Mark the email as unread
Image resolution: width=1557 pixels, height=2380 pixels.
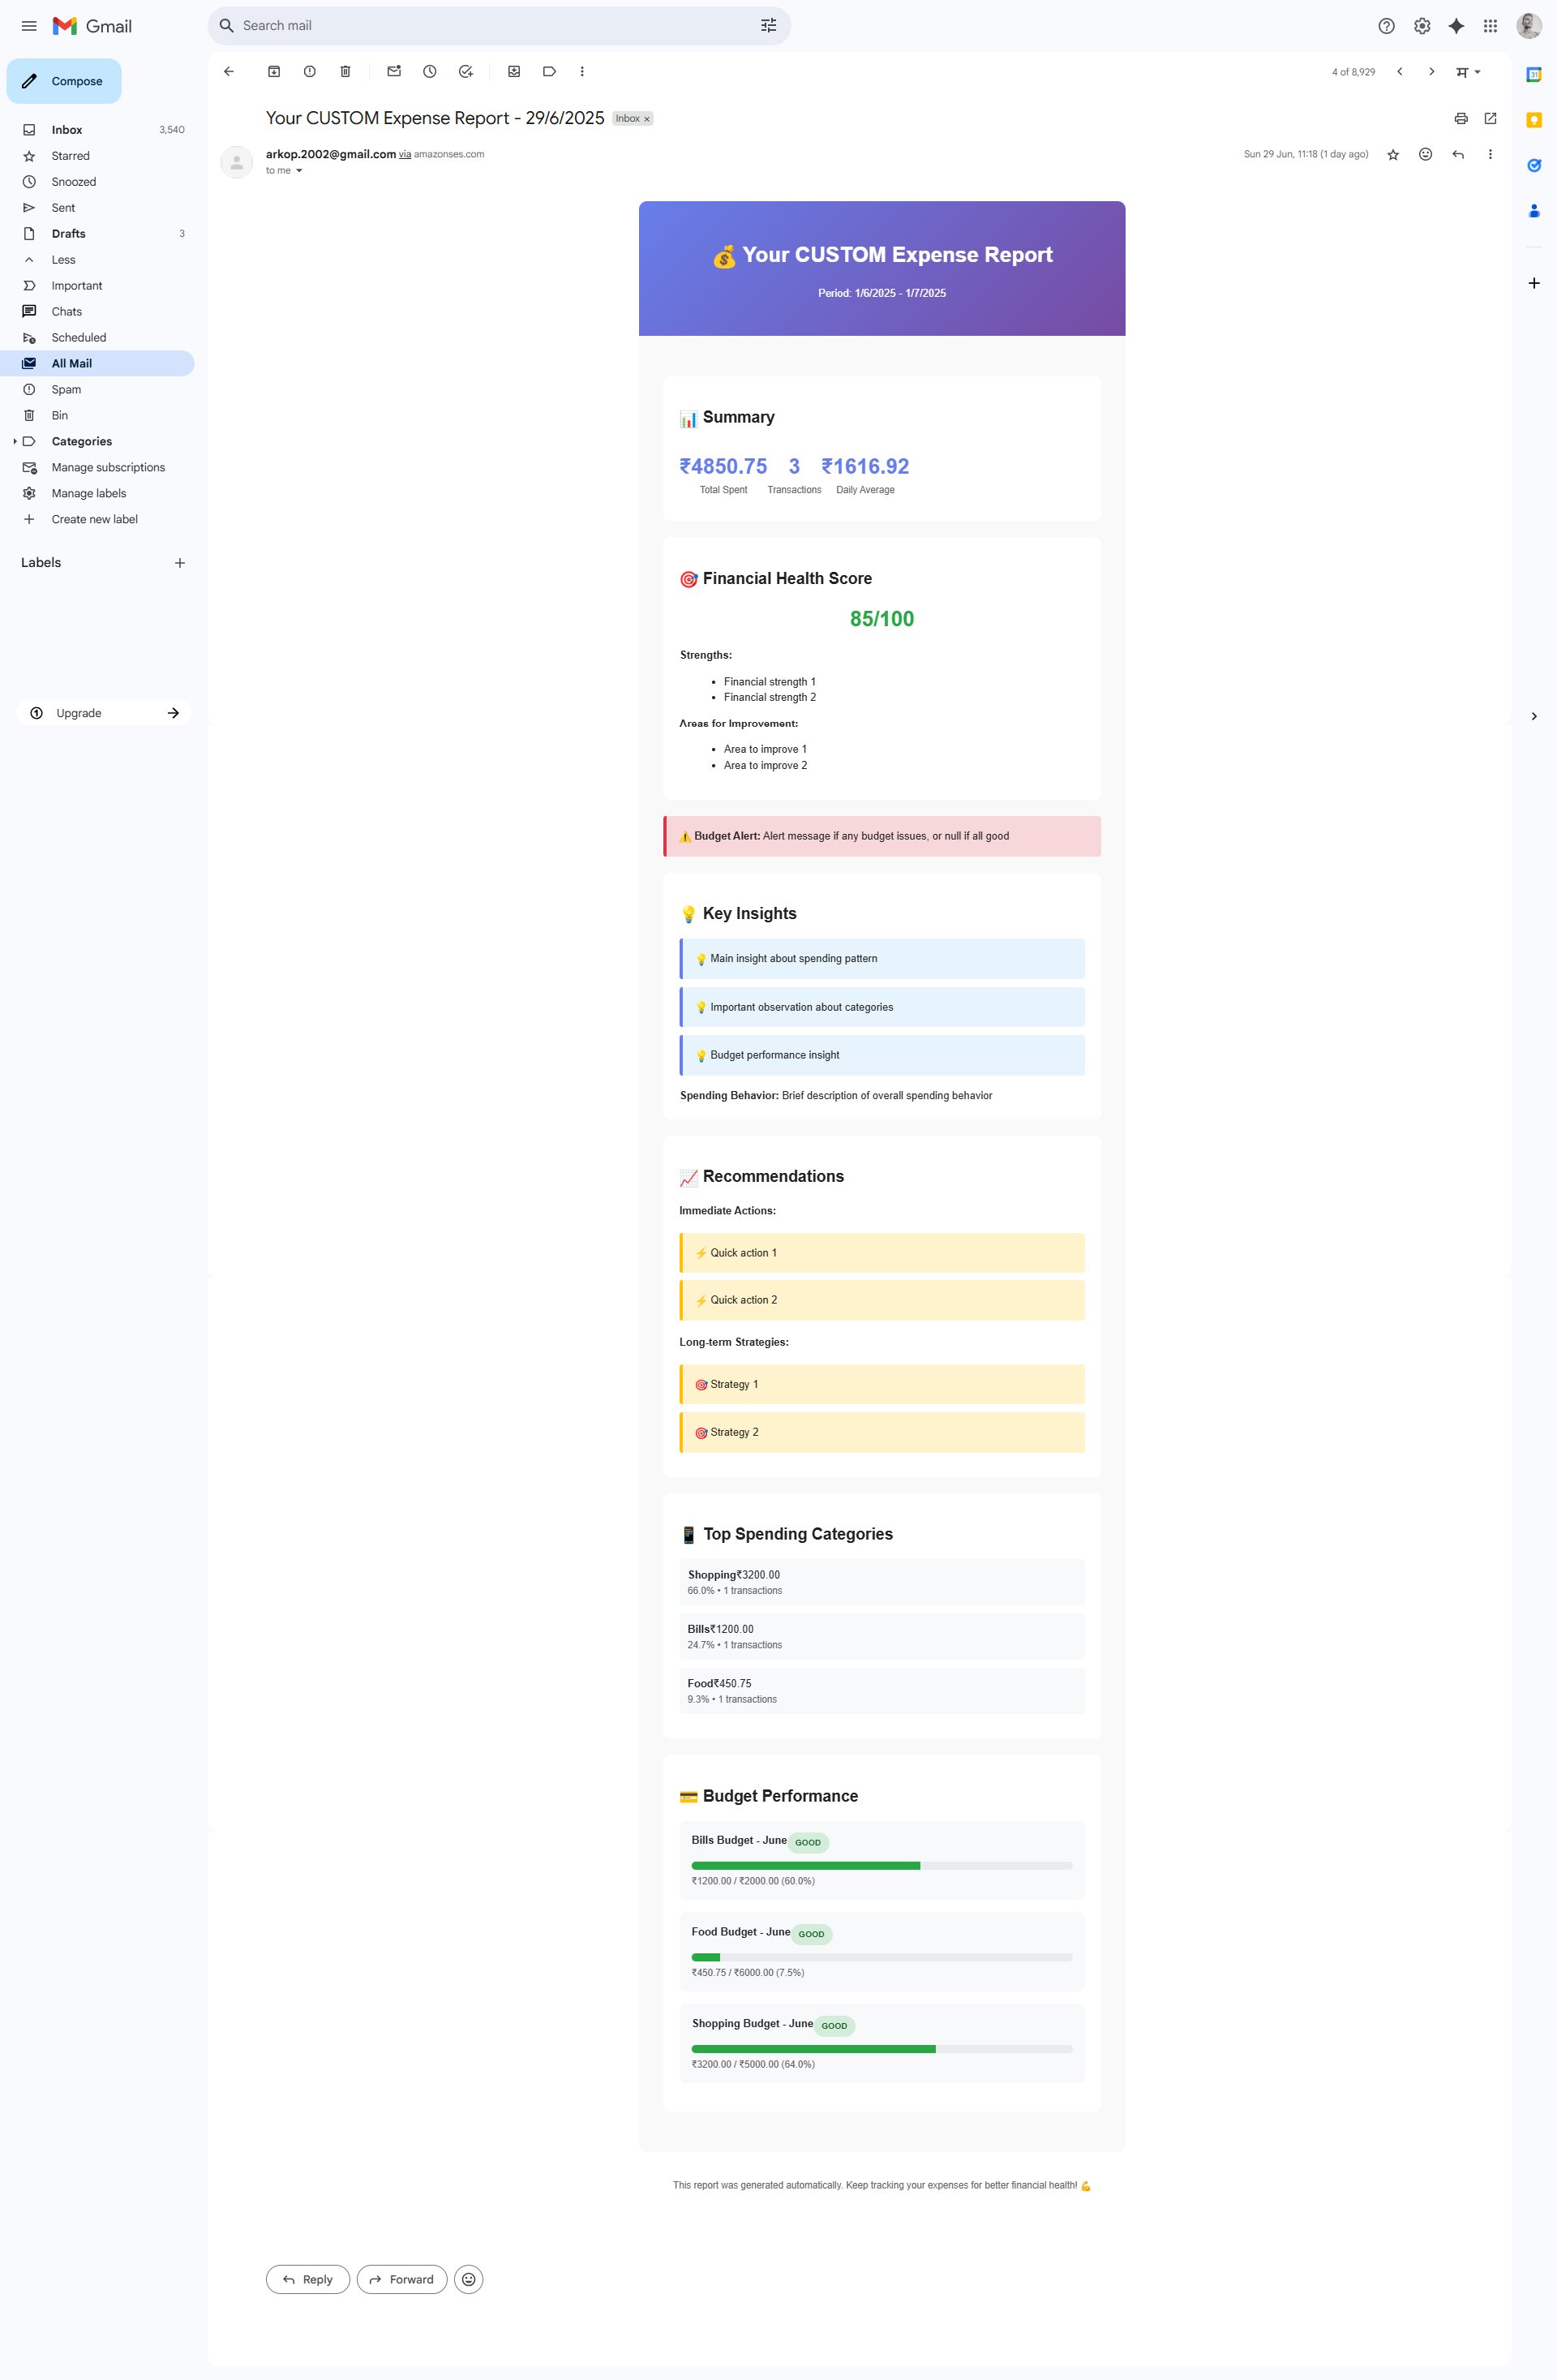(394, 71)
